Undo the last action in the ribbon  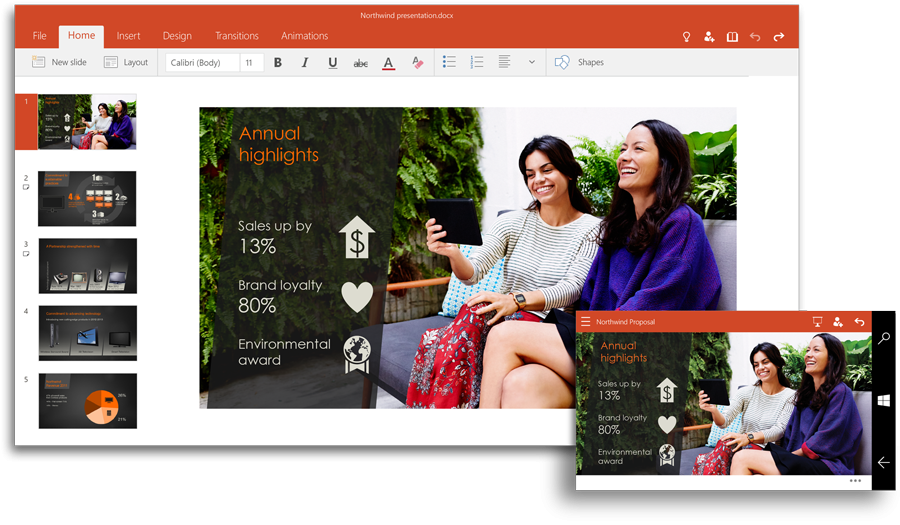[755, 37]
